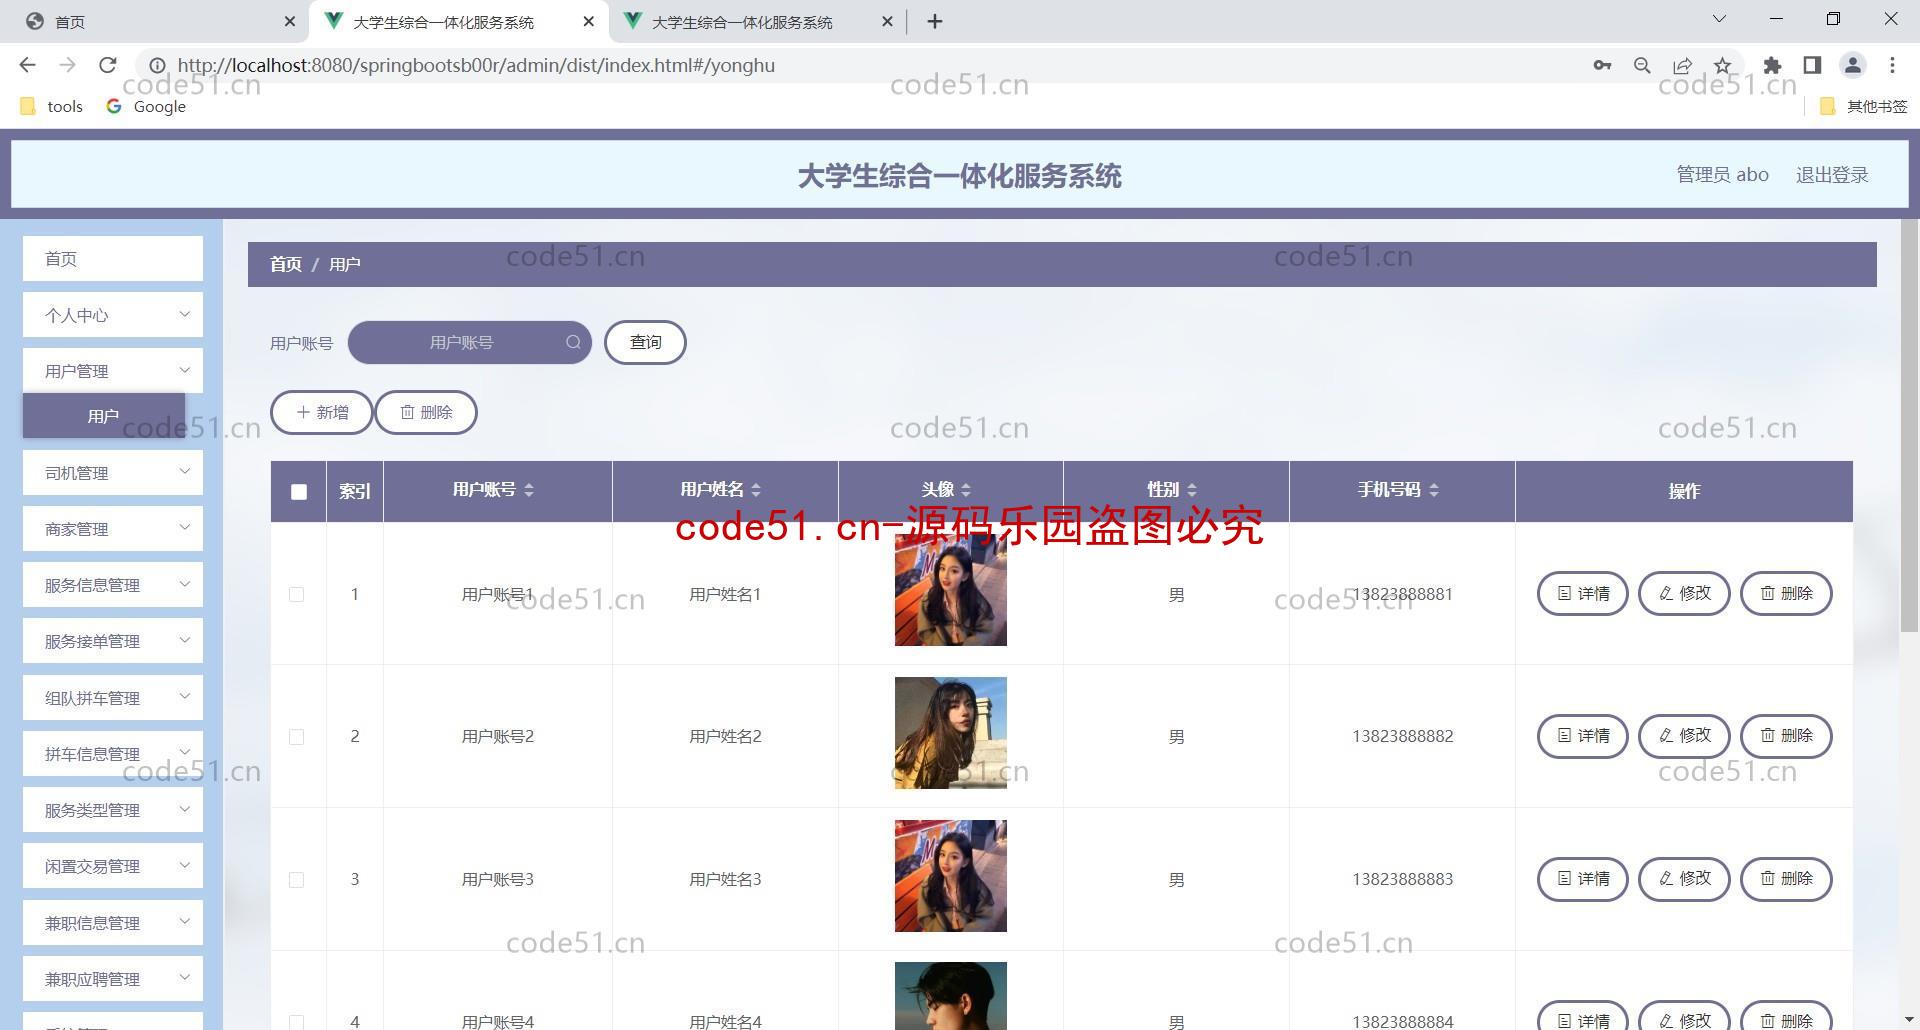Close the 首页 browser tab
Screen dimensions: 1920x1030
coord(289,21)
